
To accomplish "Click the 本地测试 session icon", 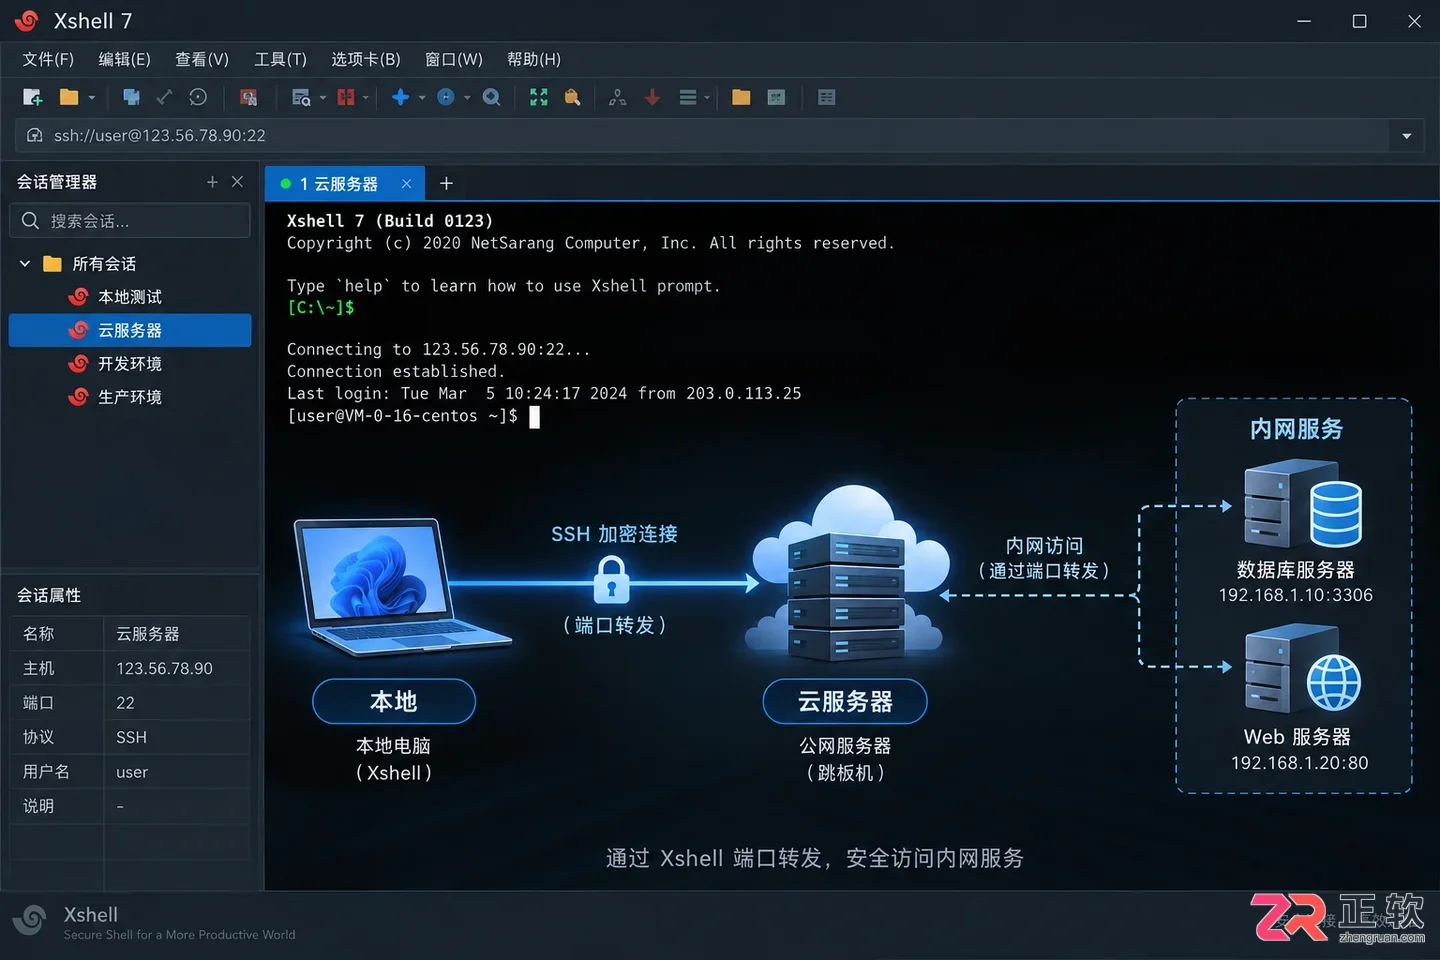I will click(78, 297).
